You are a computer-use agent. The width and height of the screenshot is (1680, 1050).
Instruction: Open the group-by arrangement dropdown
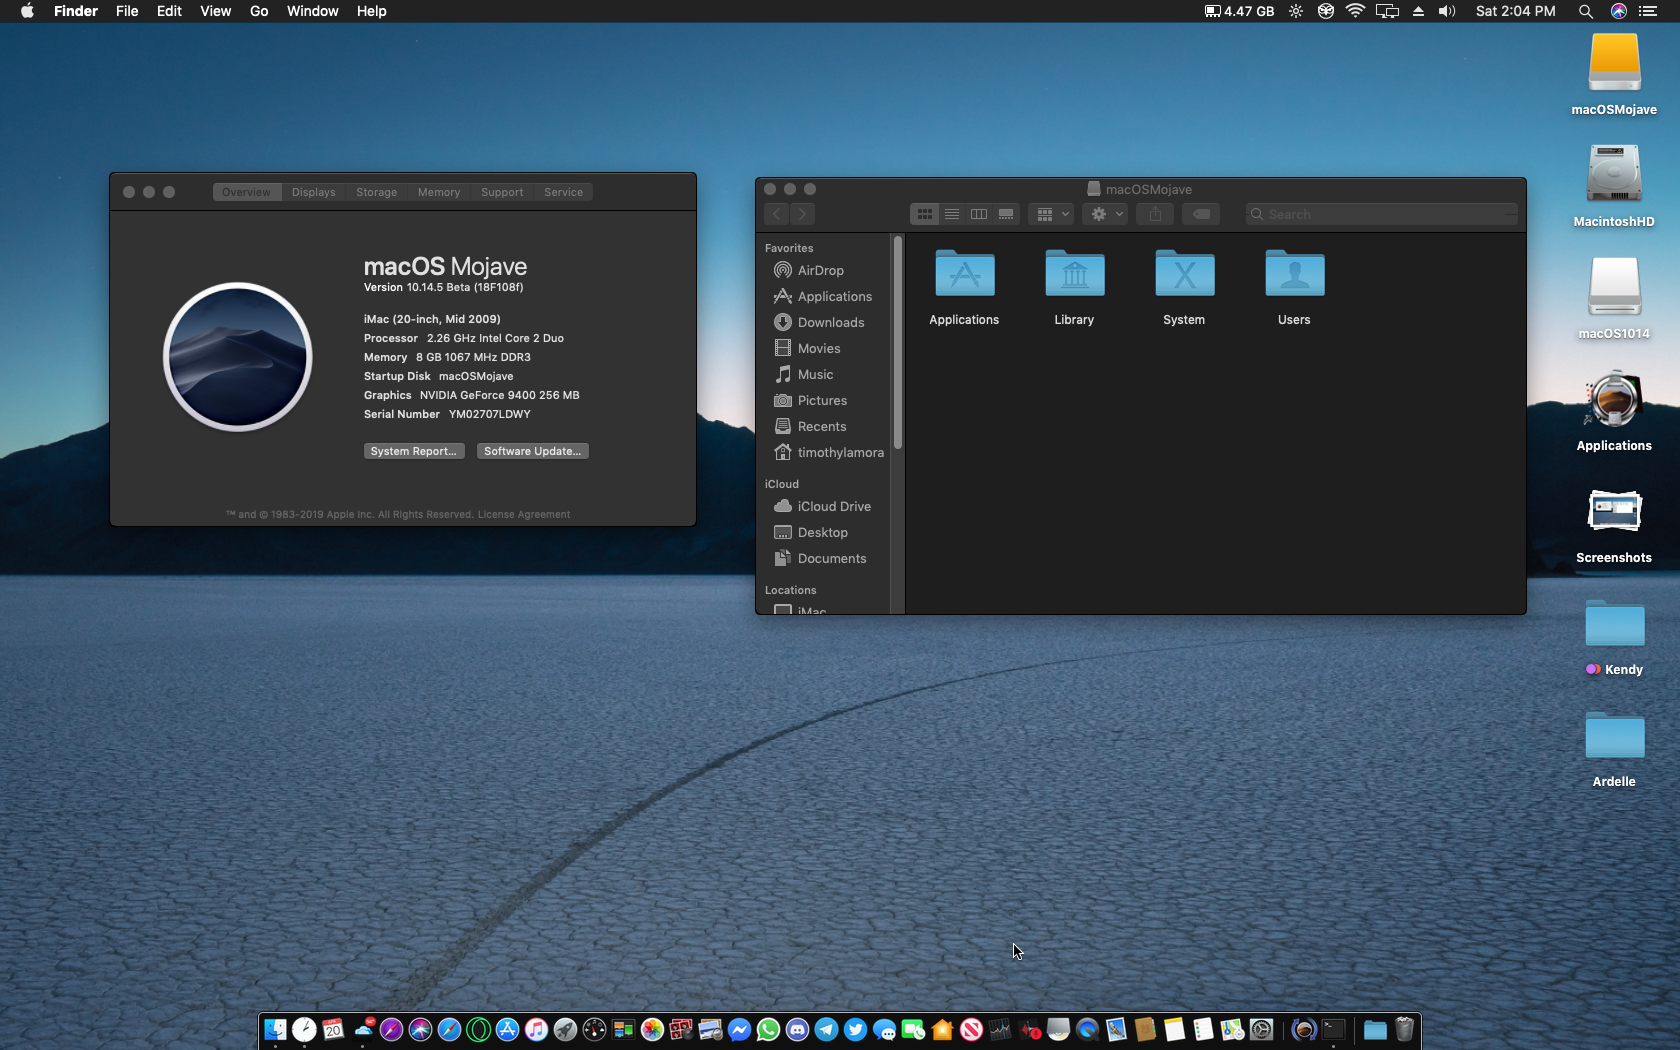pyautogui.click(x=1051, y=214)
